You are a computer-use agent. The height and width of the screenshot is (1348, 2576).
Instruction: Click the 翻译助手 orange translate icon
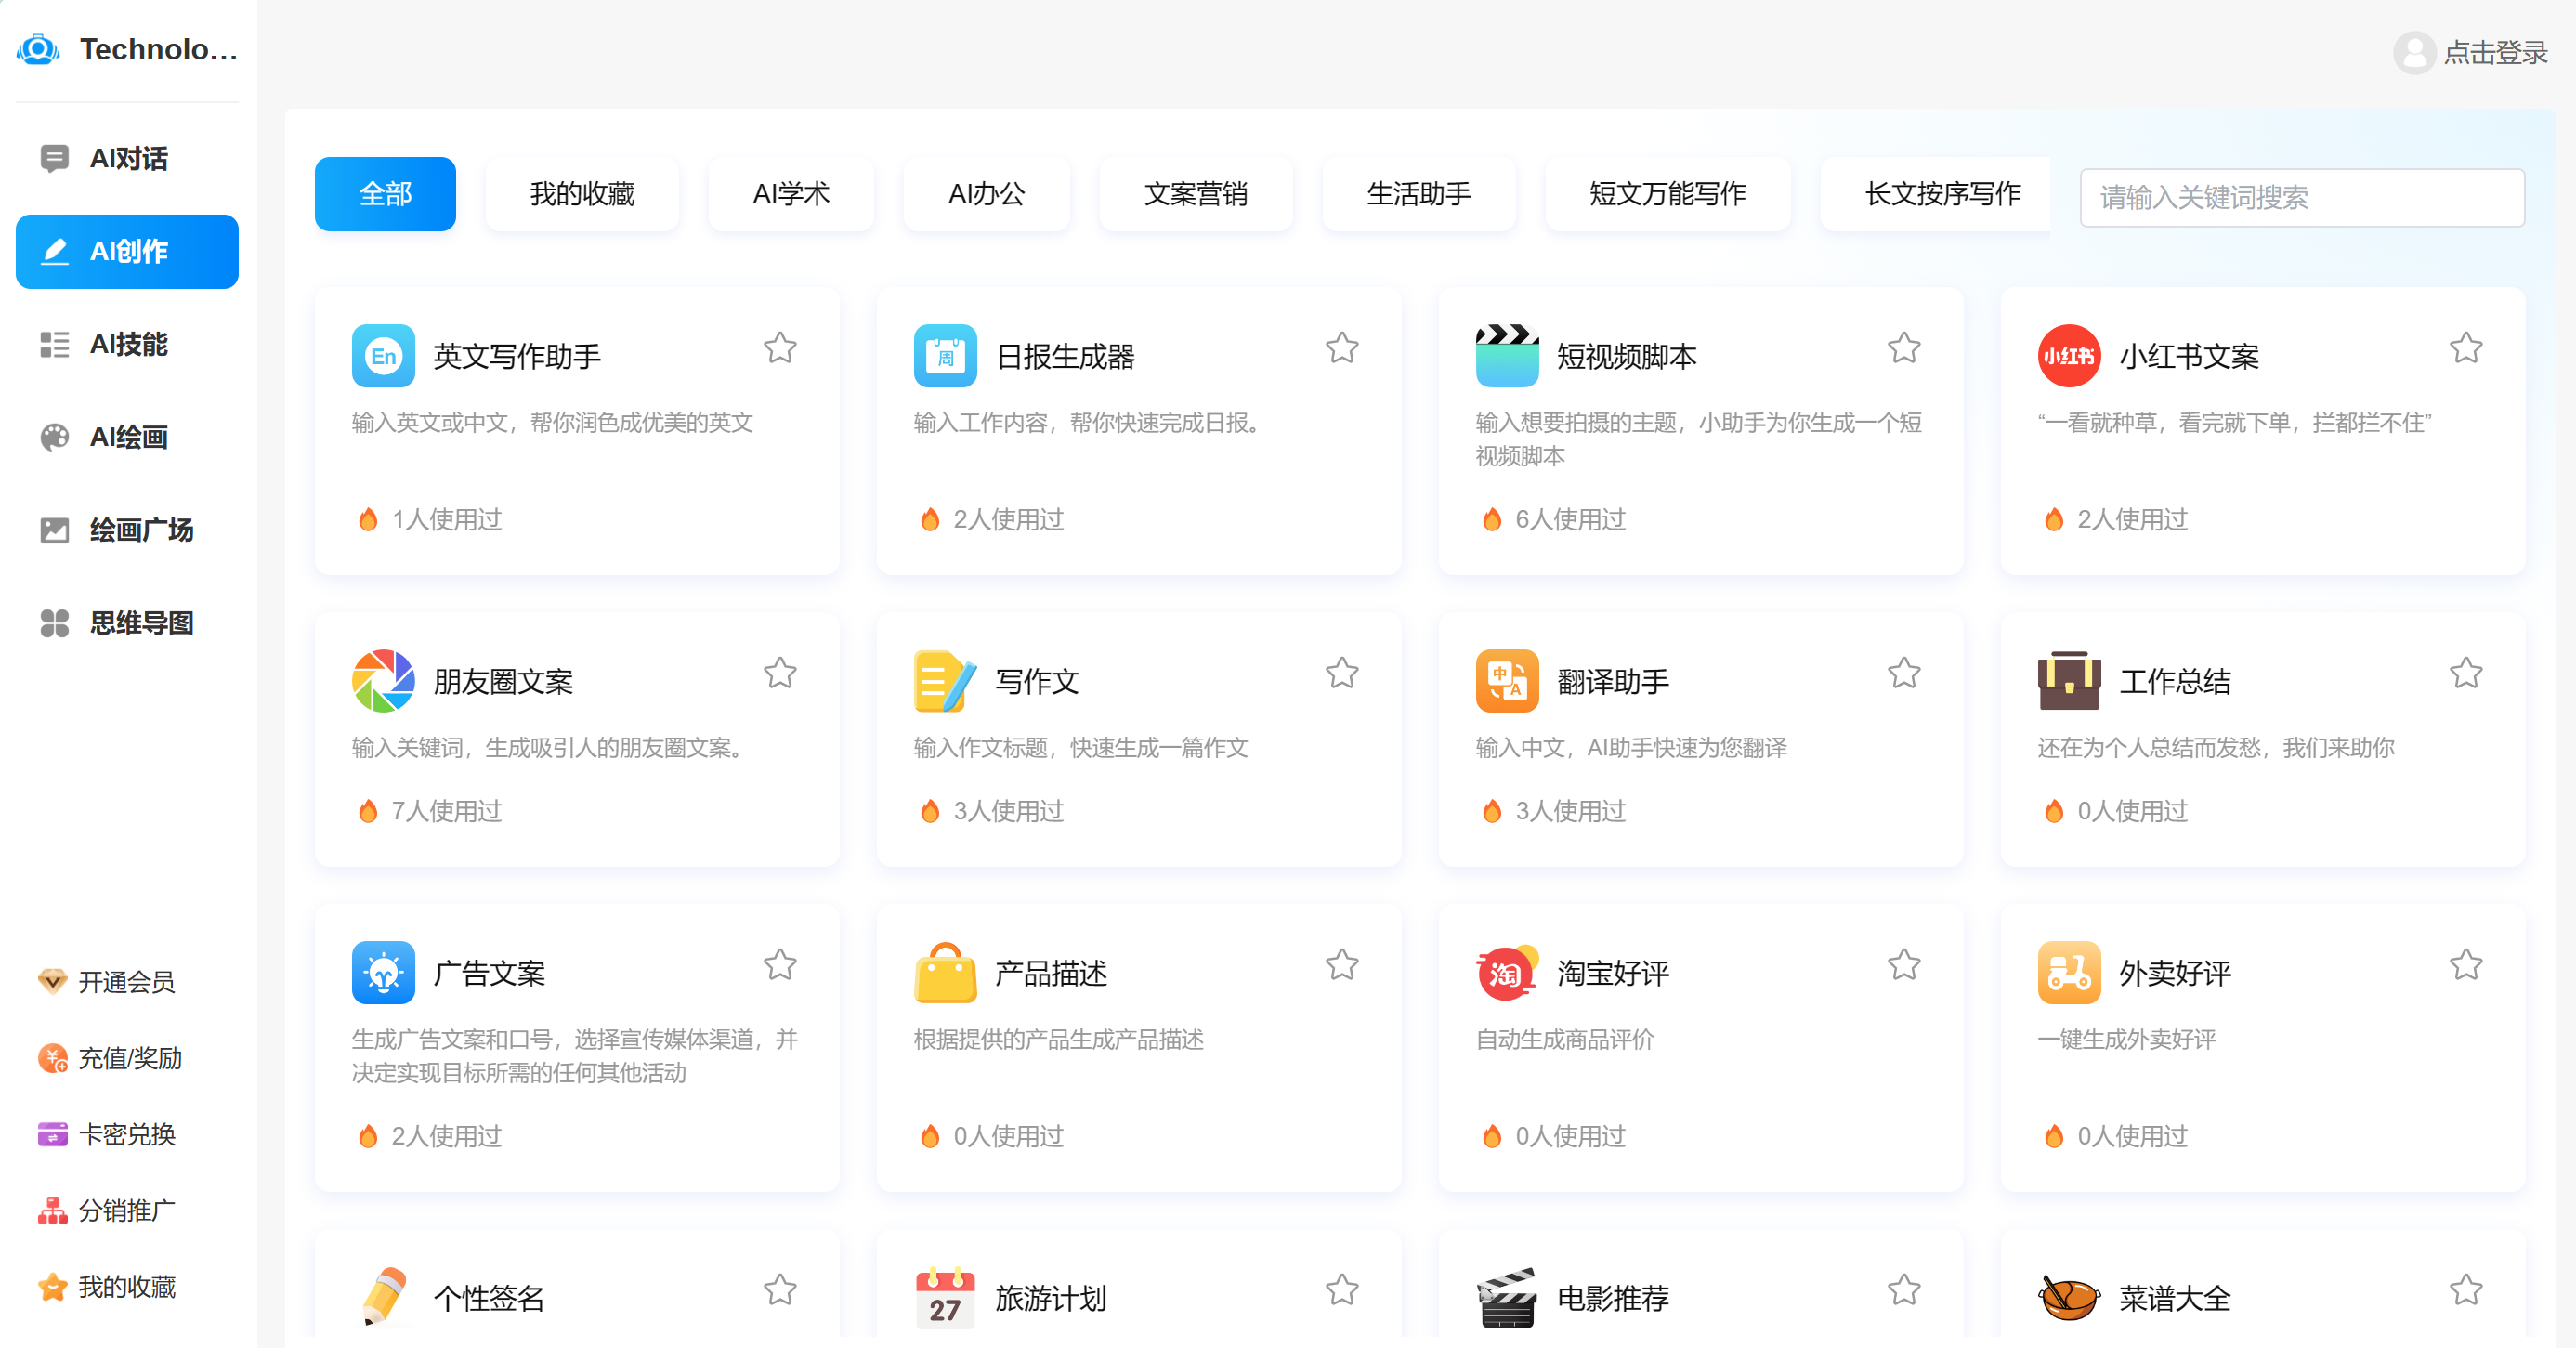[x=1507, y=681]
